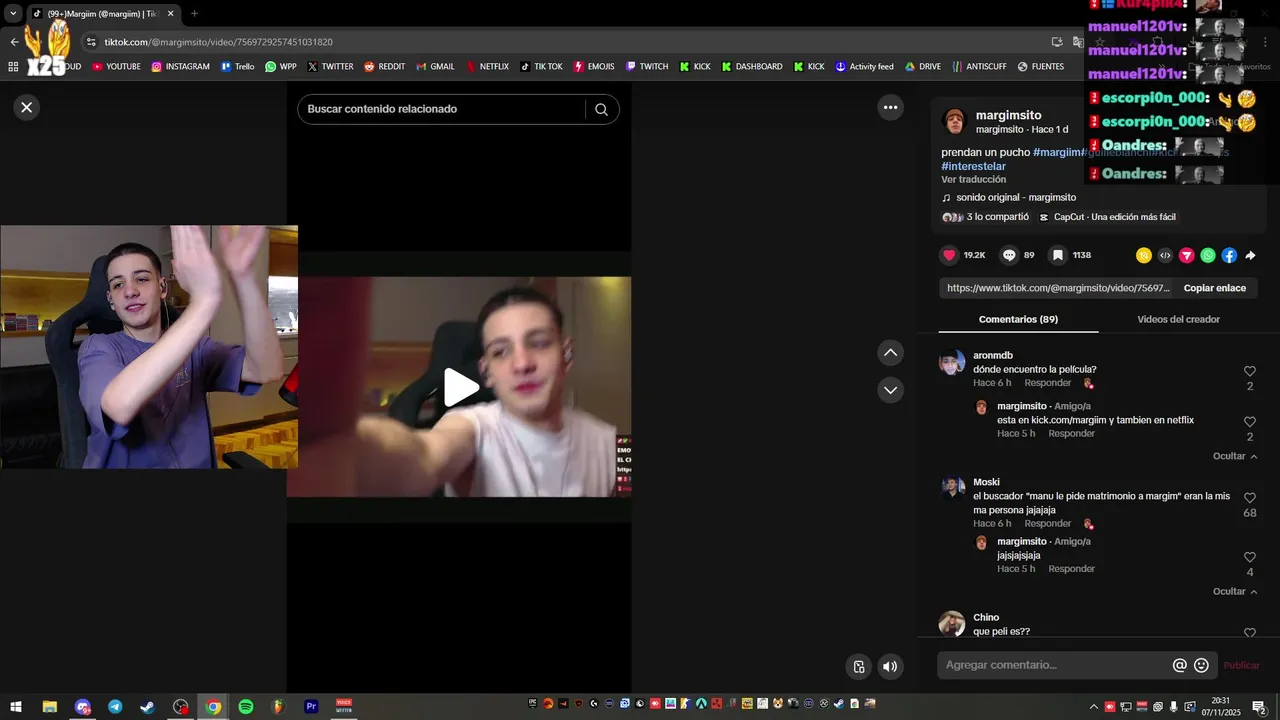
Task: Open the tab search dropdown arrow
Action: [x=13, y=14]
